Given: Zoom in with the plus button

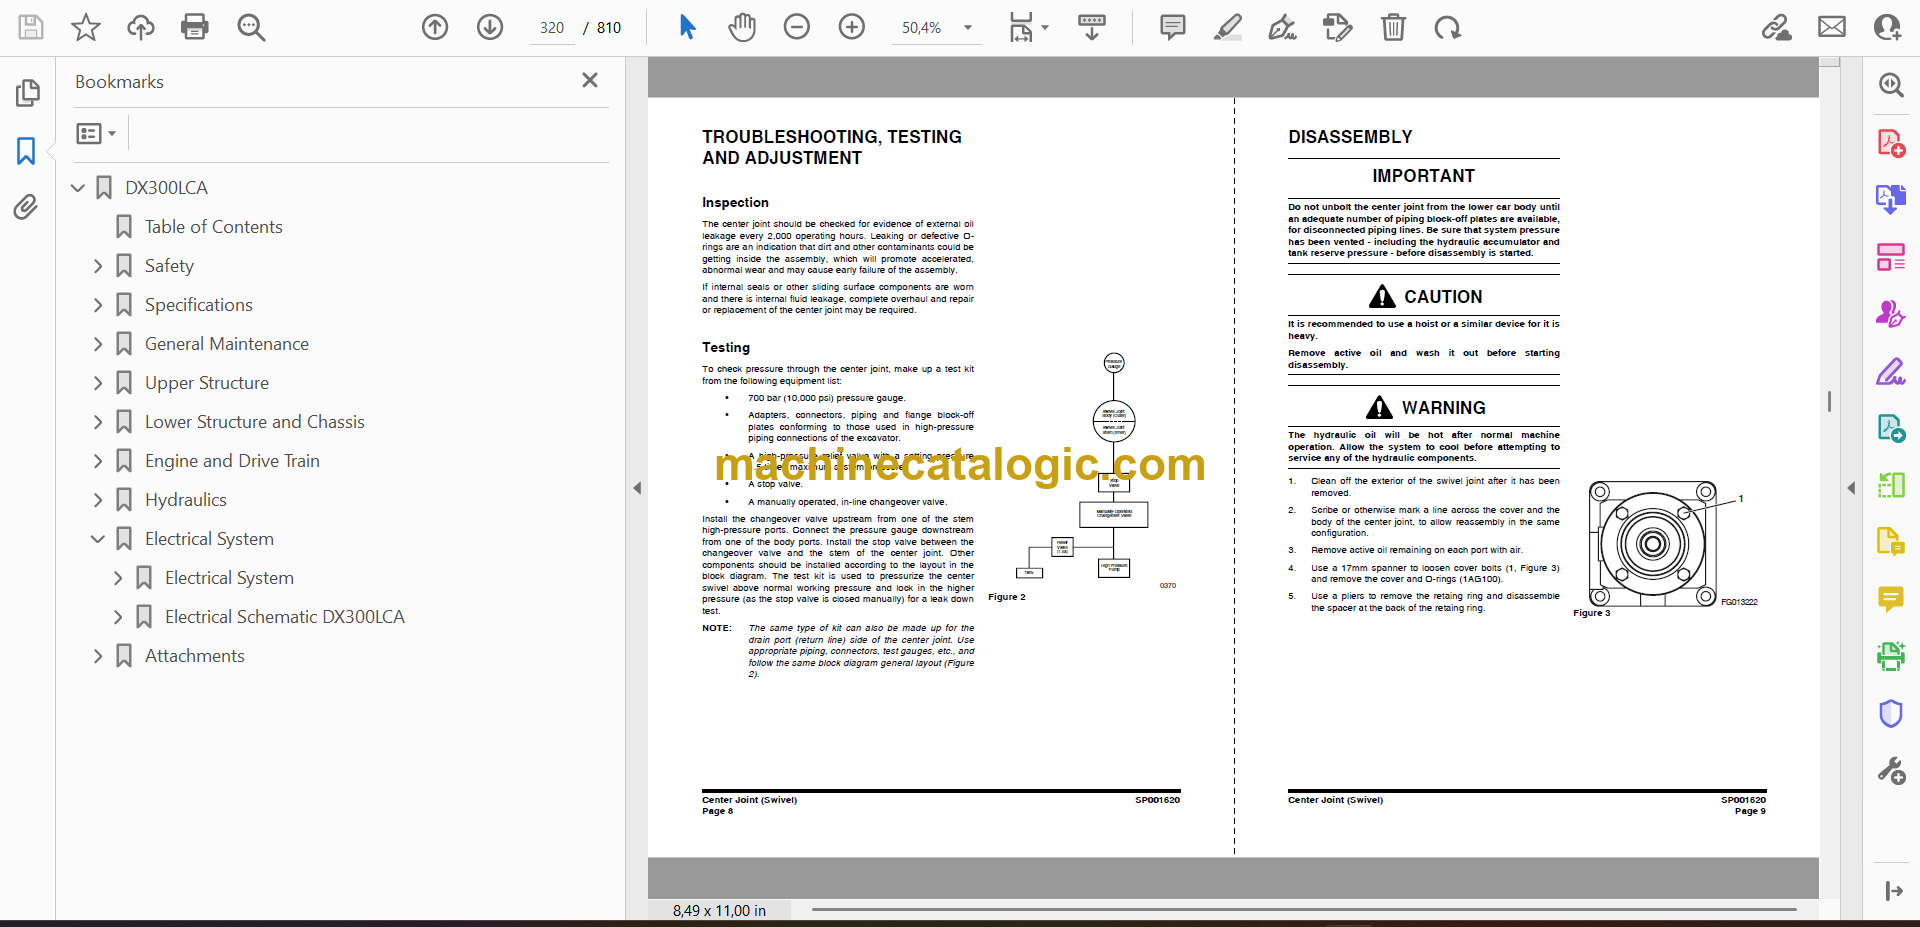Looking at the screenshot, I should pyautogui.click(x=852, y=27).
